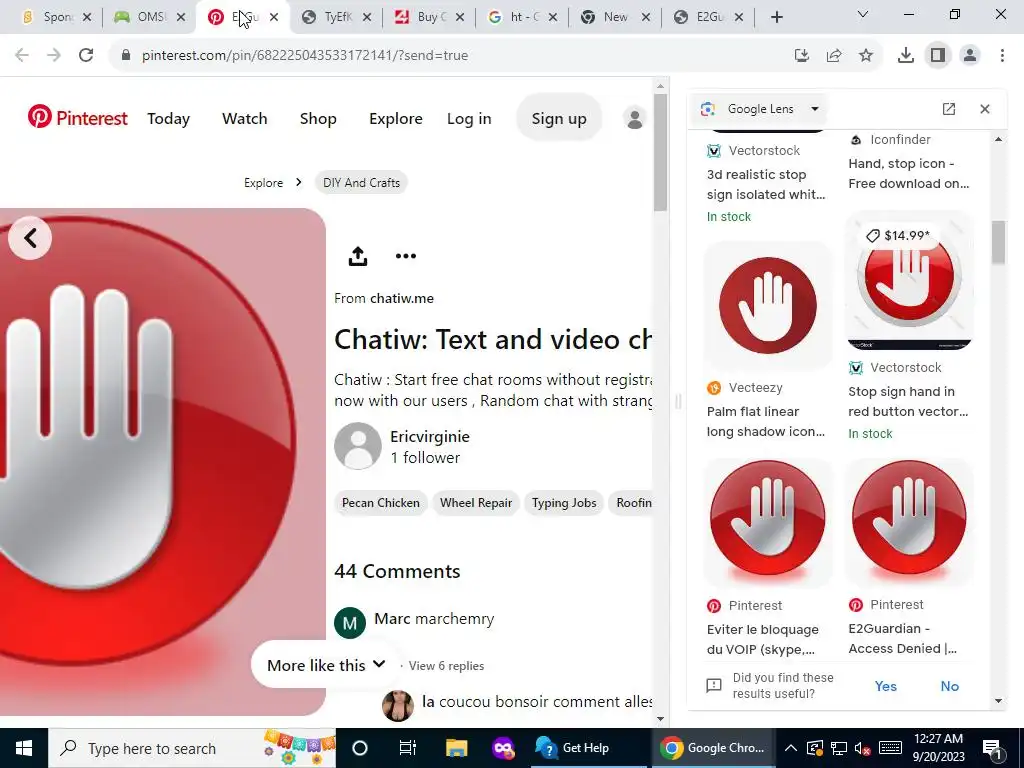
Task: Click the Type here to search box
Action: [193, 748]
